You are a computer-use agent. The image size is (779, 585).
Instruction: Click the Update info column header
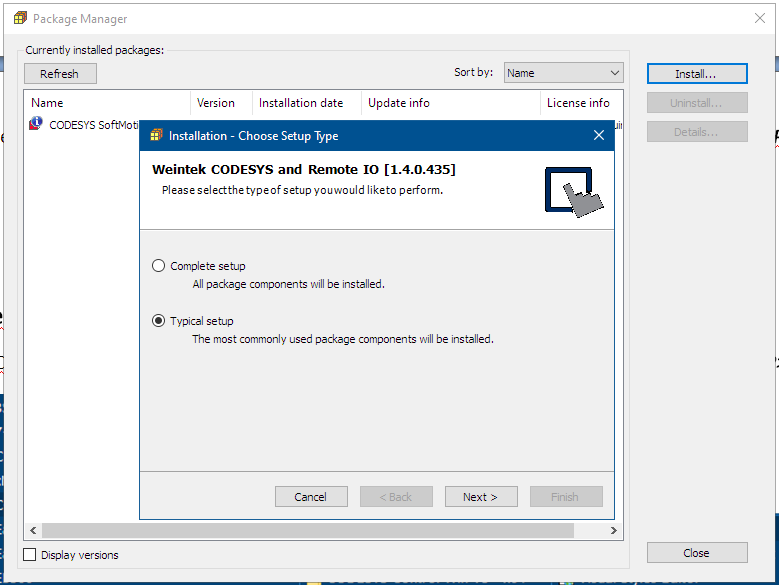click(451, 103)
